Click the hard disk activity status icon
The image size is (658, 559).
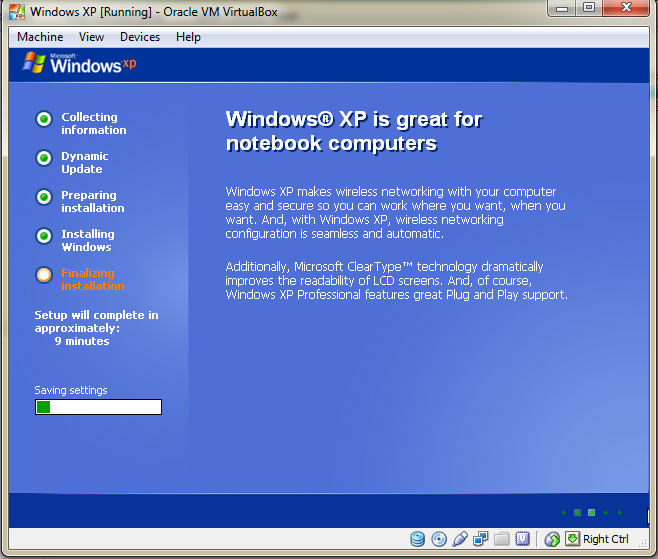(418, 539)
